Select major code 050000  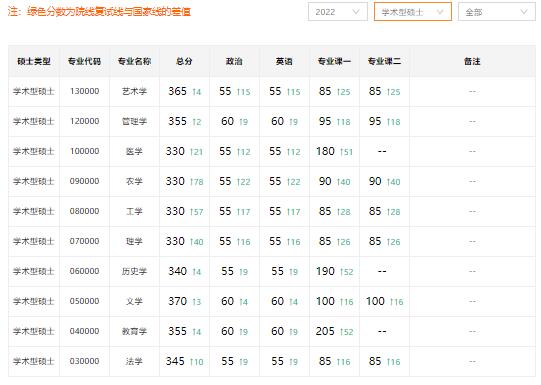coord(84,302)
